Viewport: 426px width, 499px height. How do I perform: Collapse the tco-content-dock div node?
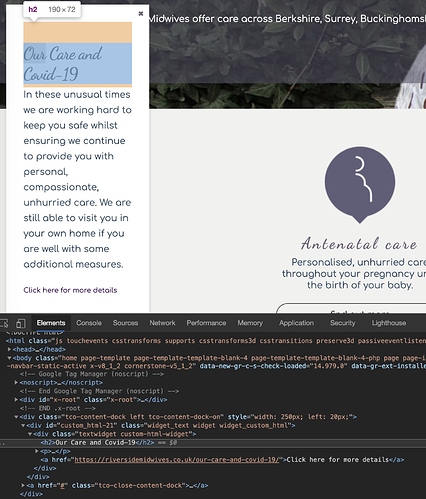(16, 417)
